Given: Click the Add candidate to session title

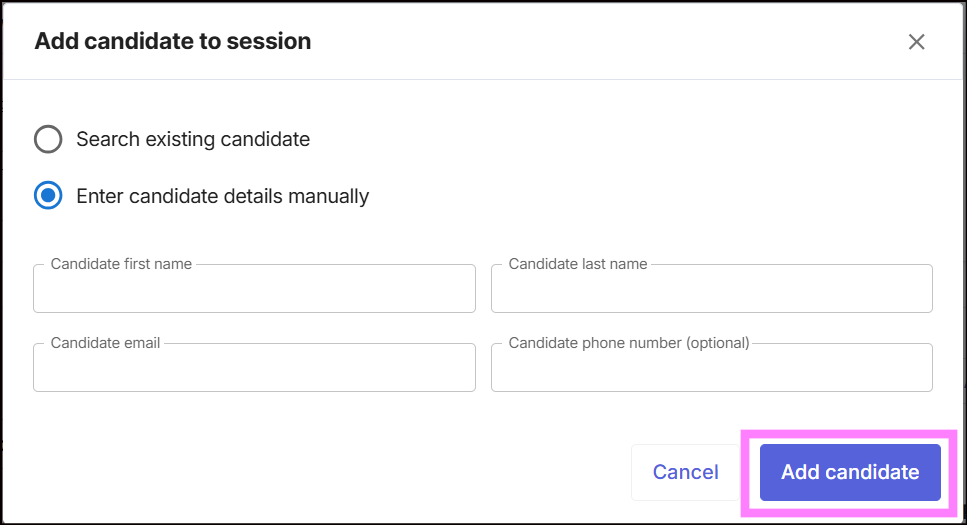Looking at the screenshot, I should [173, 42].
